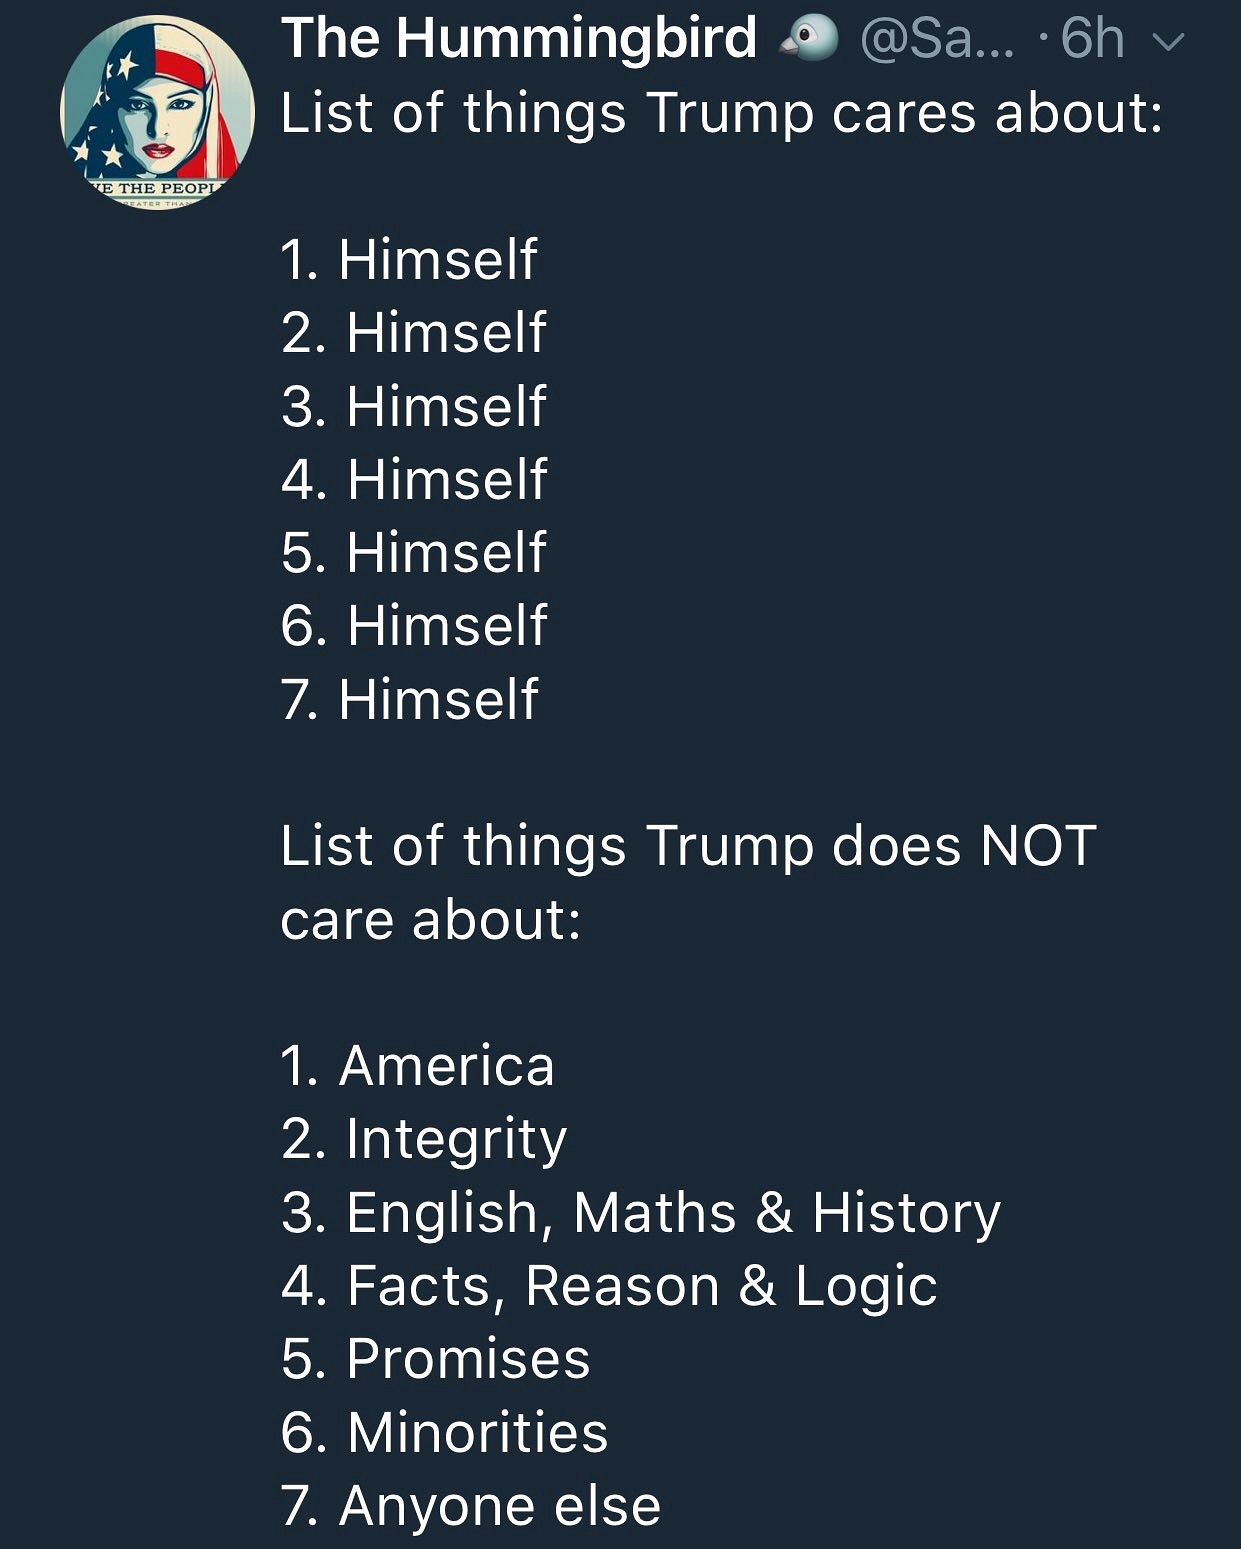1241x1549 pixels.
Task: Click the bird emoji beside the name
Action: coord(809,39)
